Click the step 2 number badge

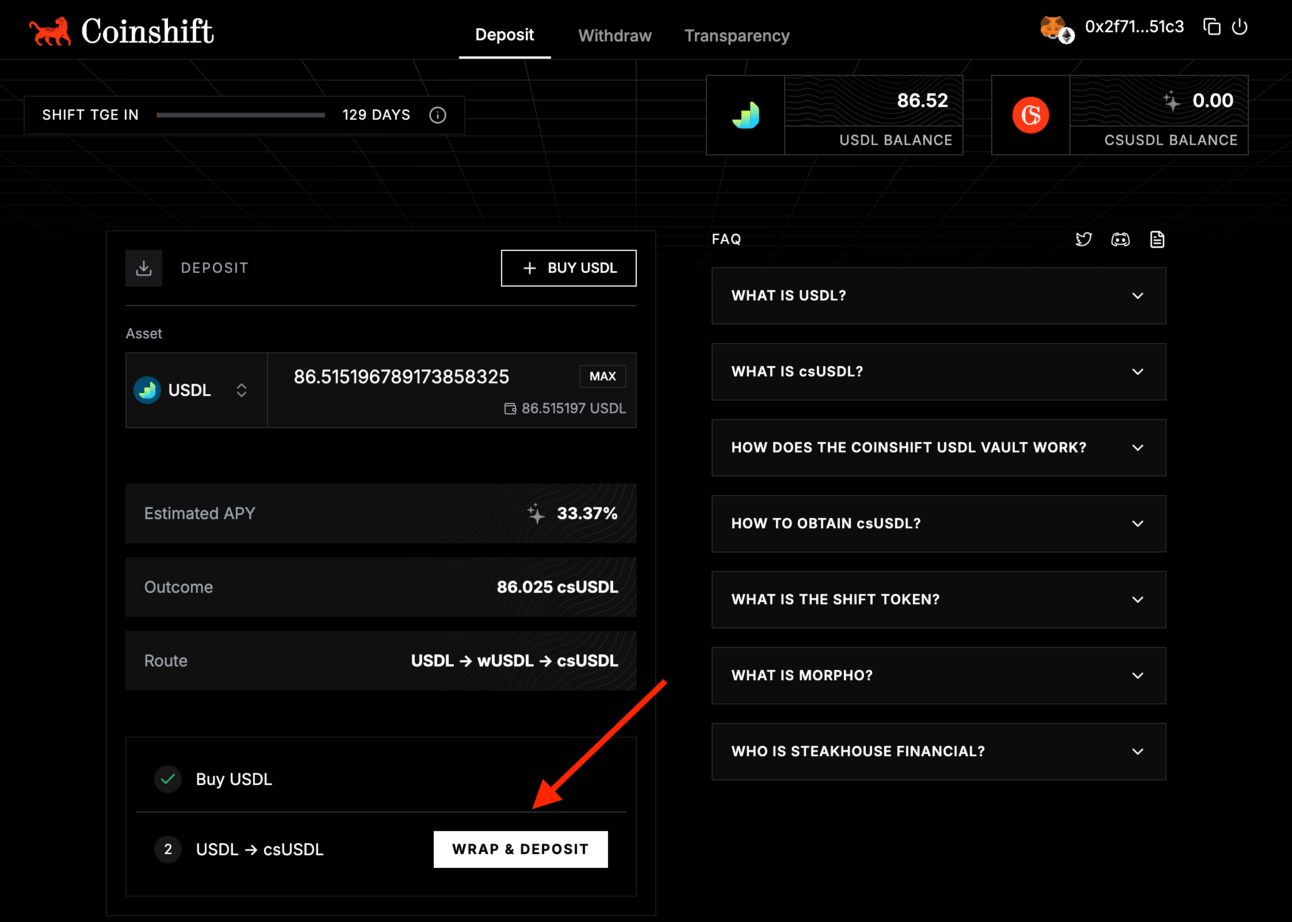pyautogui.click(x=168, y=849)
